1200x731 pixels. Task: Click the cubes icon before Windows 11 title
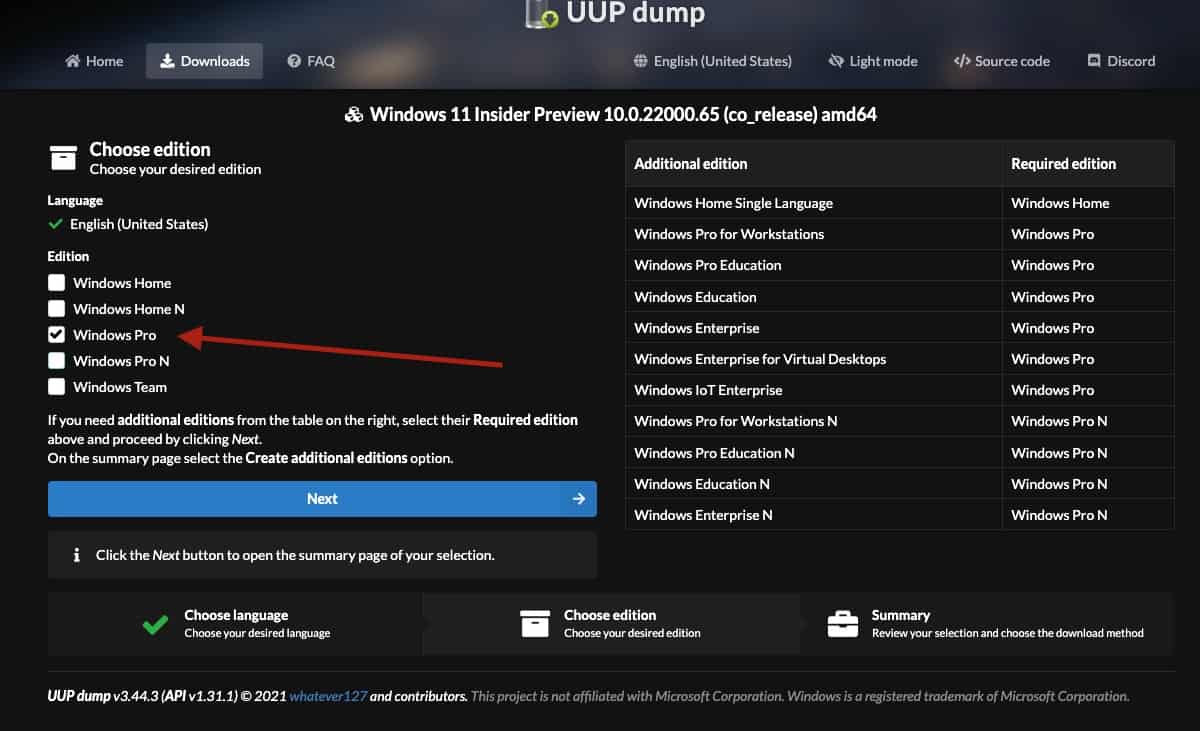coord(353,115)
